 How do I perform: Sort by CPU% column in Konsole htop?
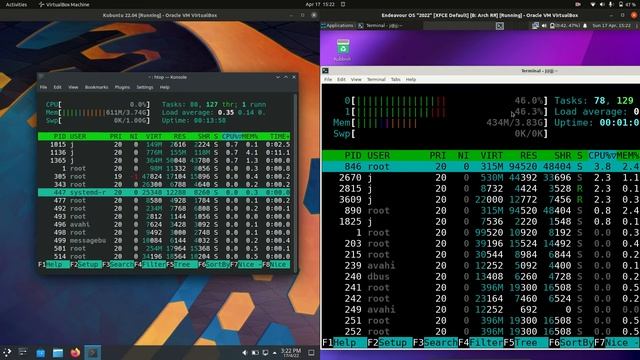pos(231,136)
